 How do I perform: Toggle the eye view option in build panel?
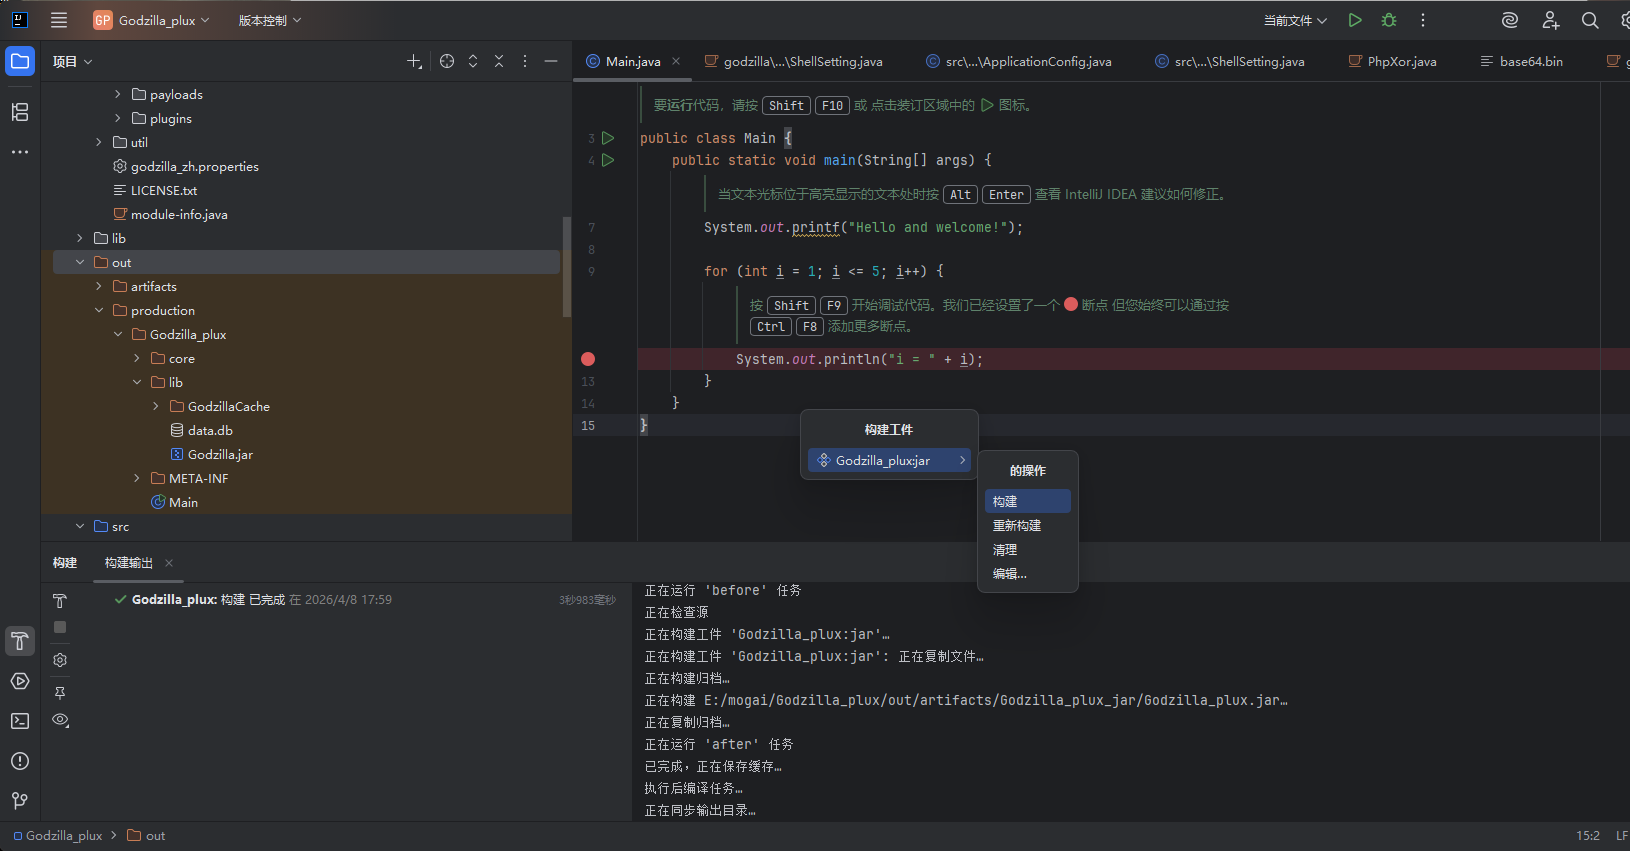[60, 720]
